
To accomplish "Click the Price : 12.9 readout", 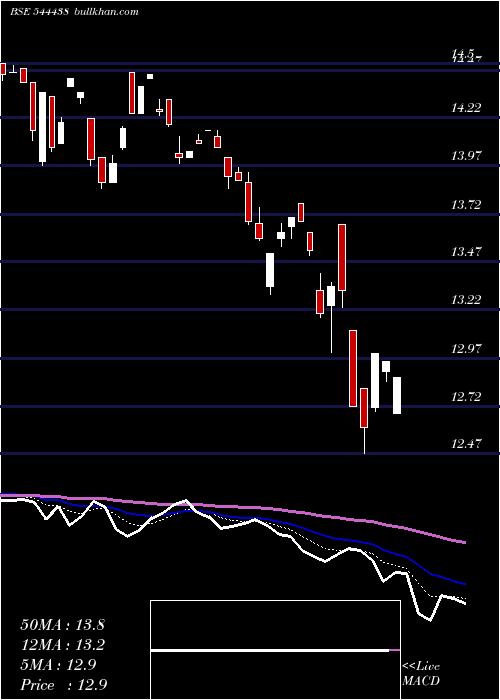I will (63, 685).
